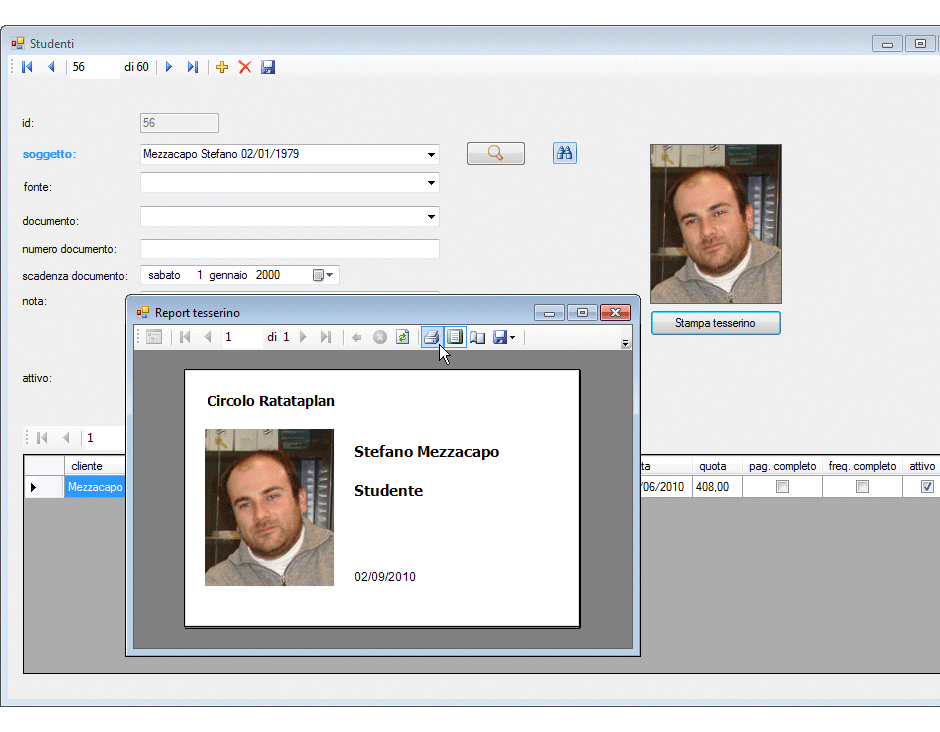Click the id field showing 56
The width and height of the screenshot is (940, 732).
[x=179, y=123]
